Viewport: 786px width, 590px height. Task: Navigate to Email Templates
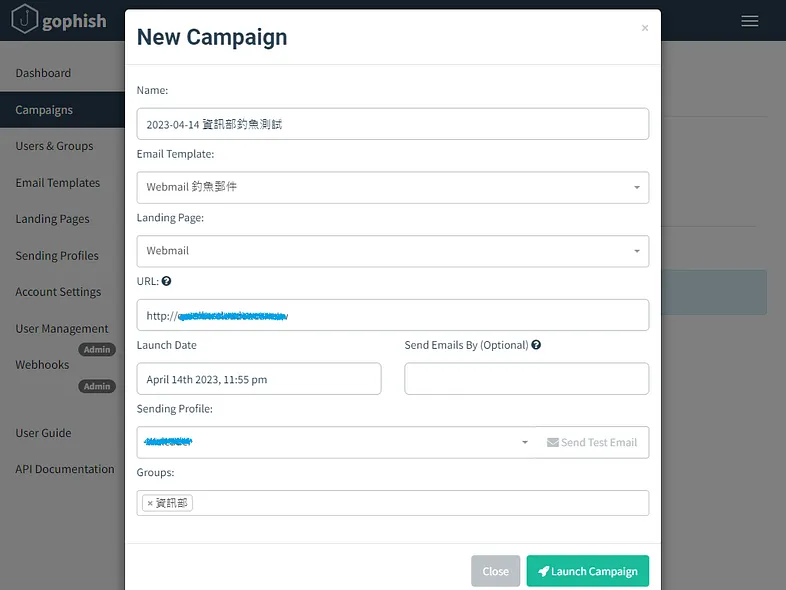tap(58, 183)
